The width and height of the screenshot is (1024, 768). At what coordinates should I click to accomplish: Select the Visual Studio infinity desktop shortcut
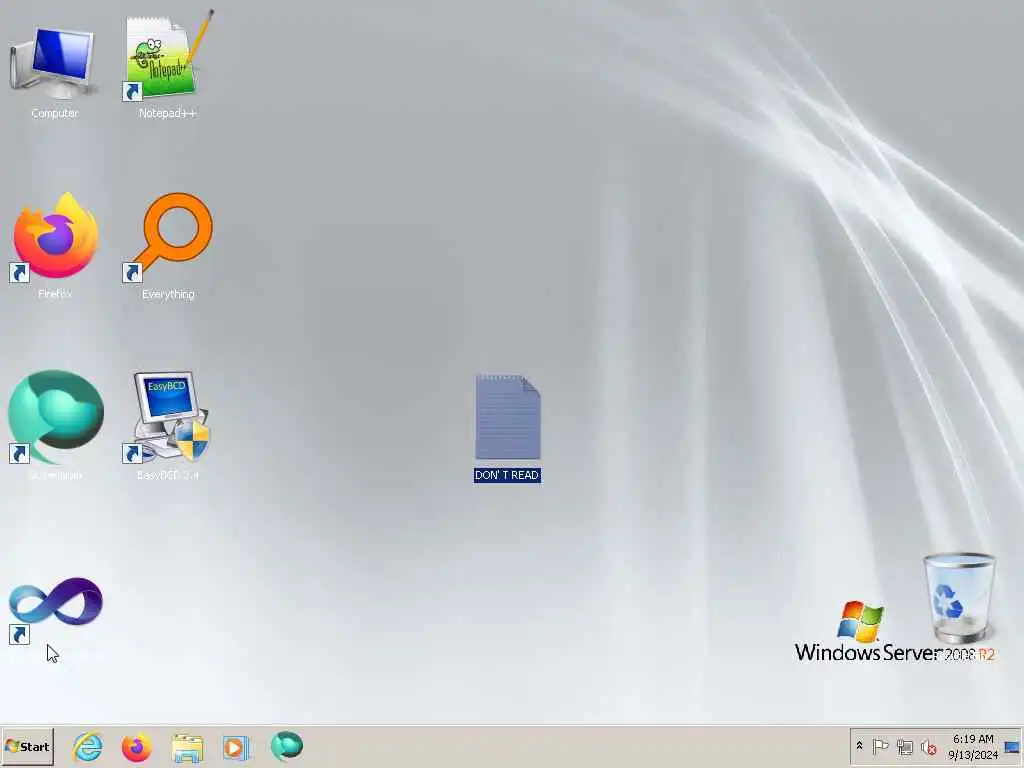56,609
